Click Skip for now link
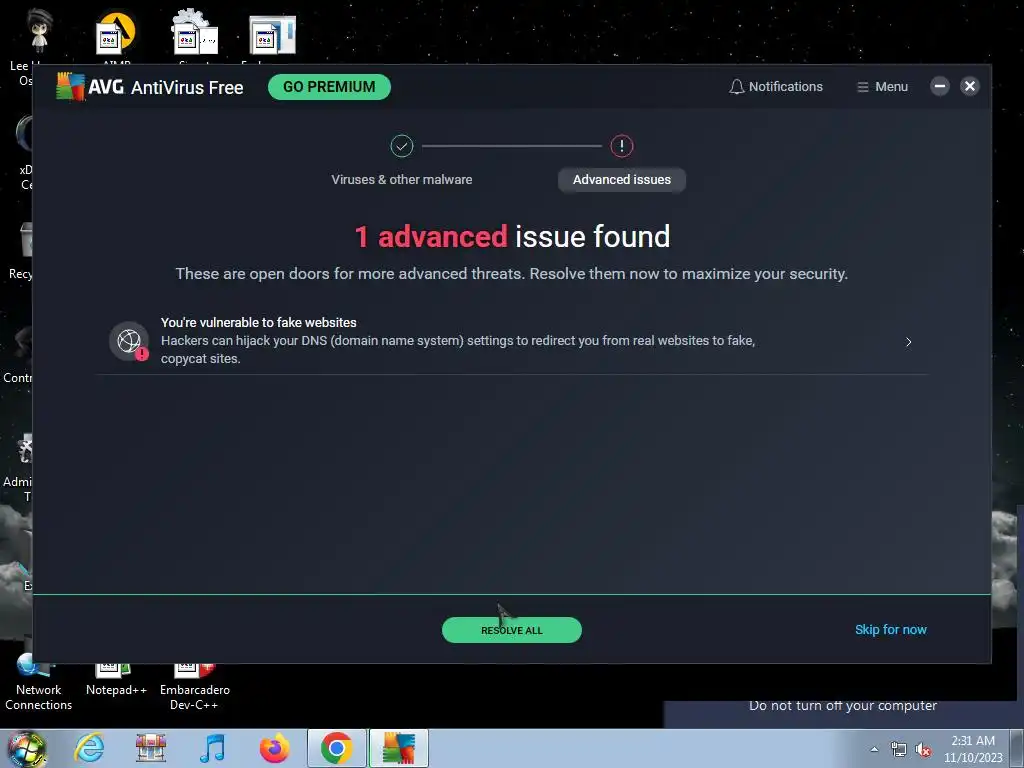 pos(891,630)
